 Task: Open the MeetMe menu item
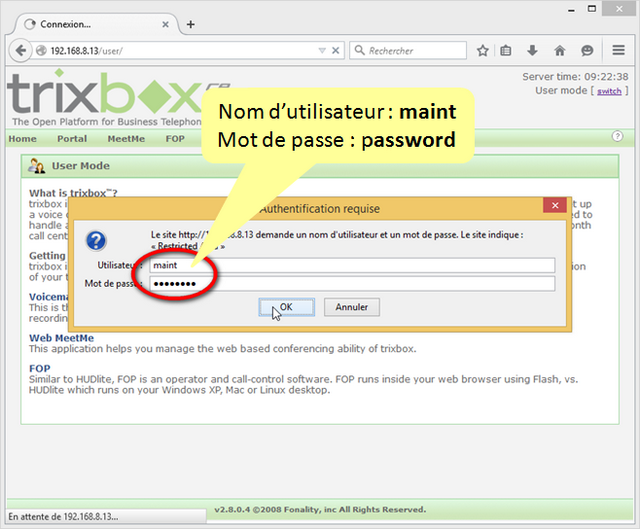tap(126, 139)
